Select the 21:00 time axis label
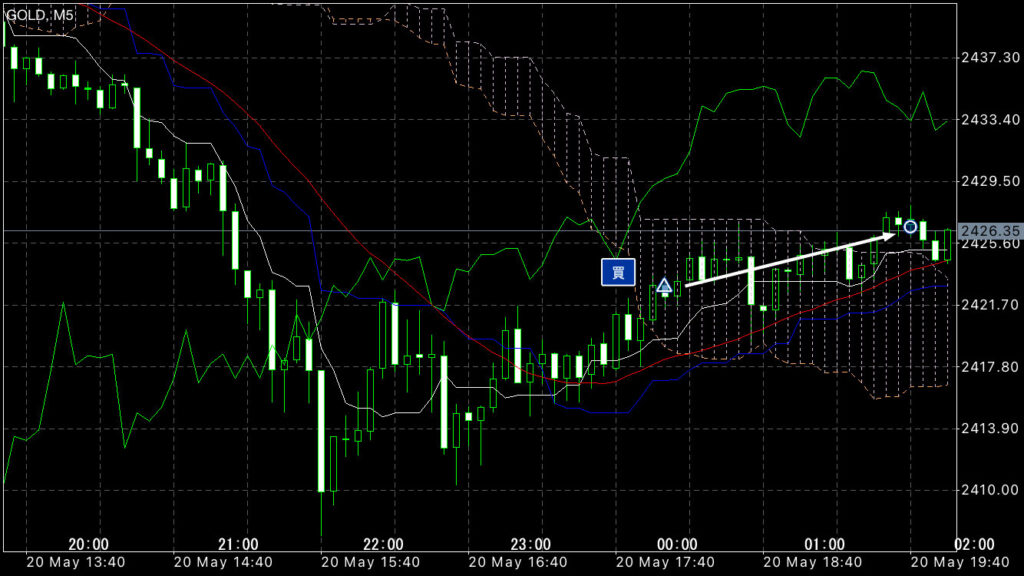Image resolution: width=1024 pixels, height=576 pixels. (238, 544)
